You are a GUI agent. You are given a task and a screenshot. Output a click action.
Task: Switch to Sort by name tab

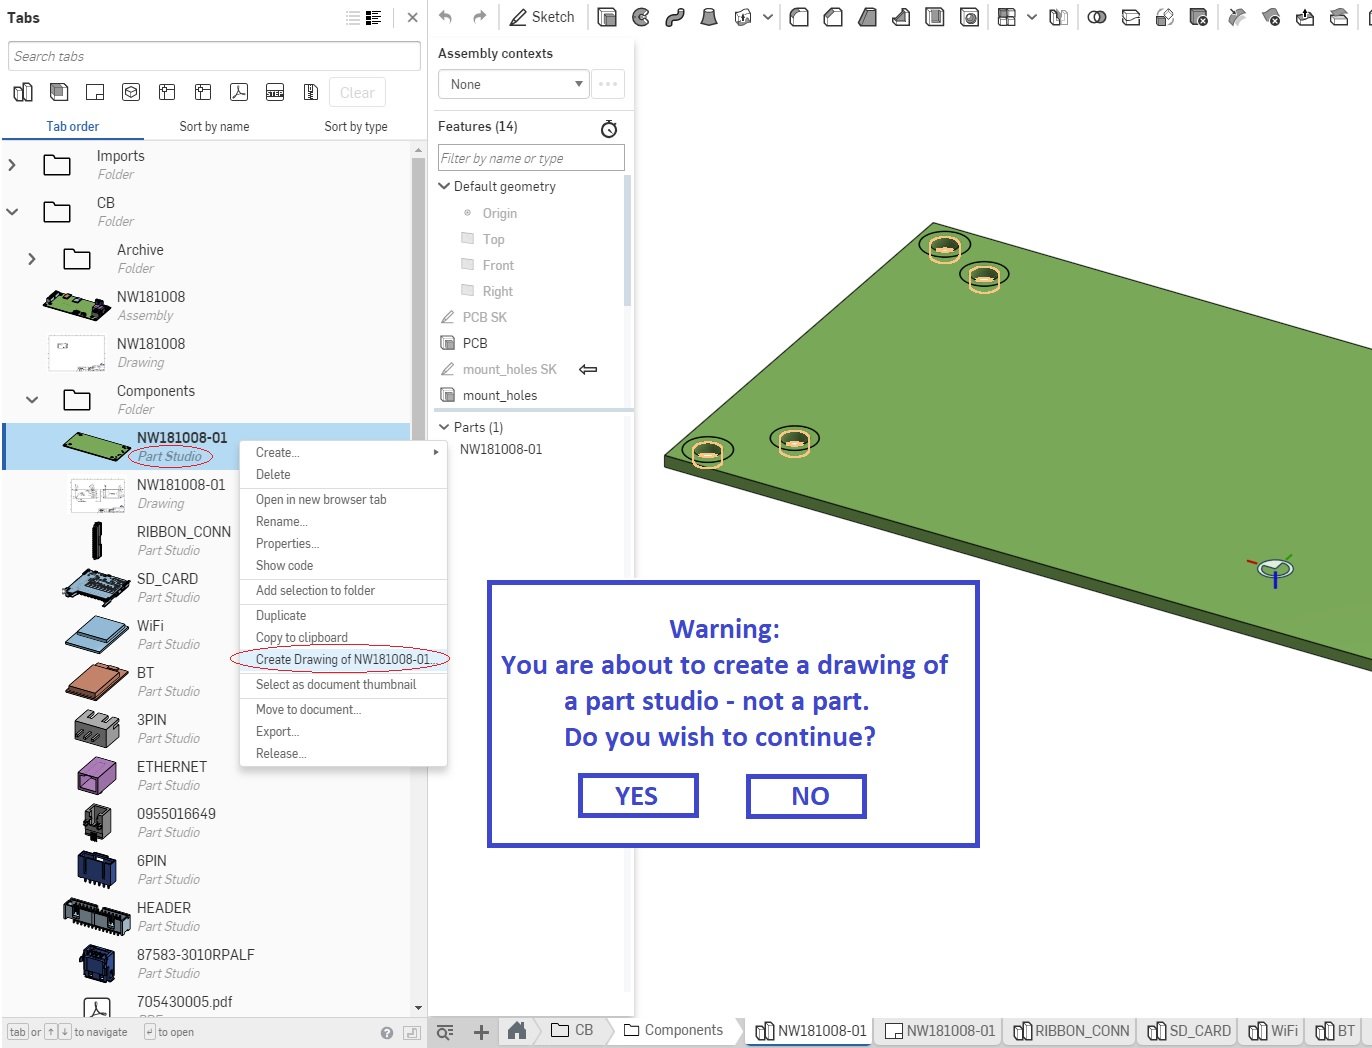(x=214, y=127)
